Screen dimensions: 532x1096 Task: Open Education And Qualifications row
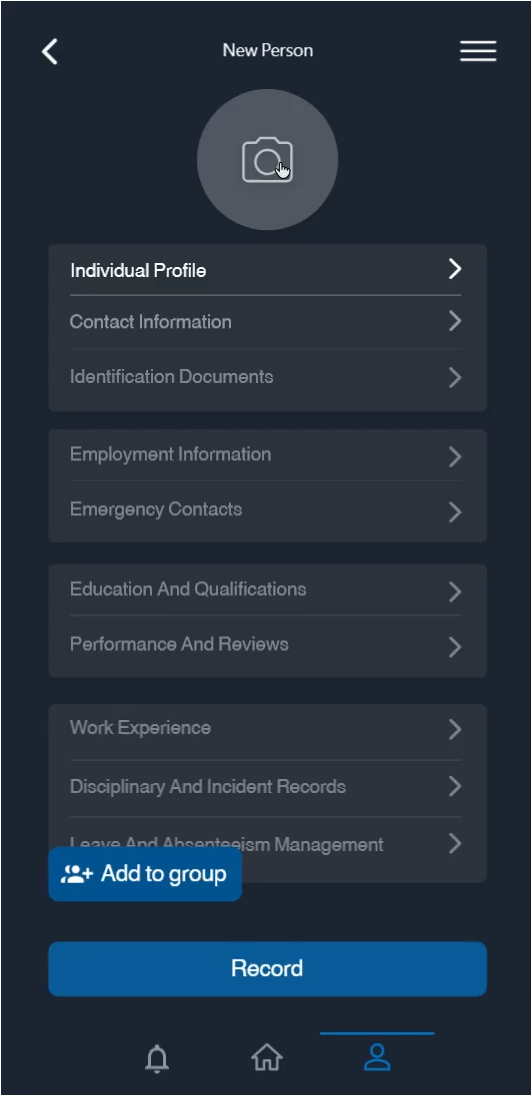point(266,590)
